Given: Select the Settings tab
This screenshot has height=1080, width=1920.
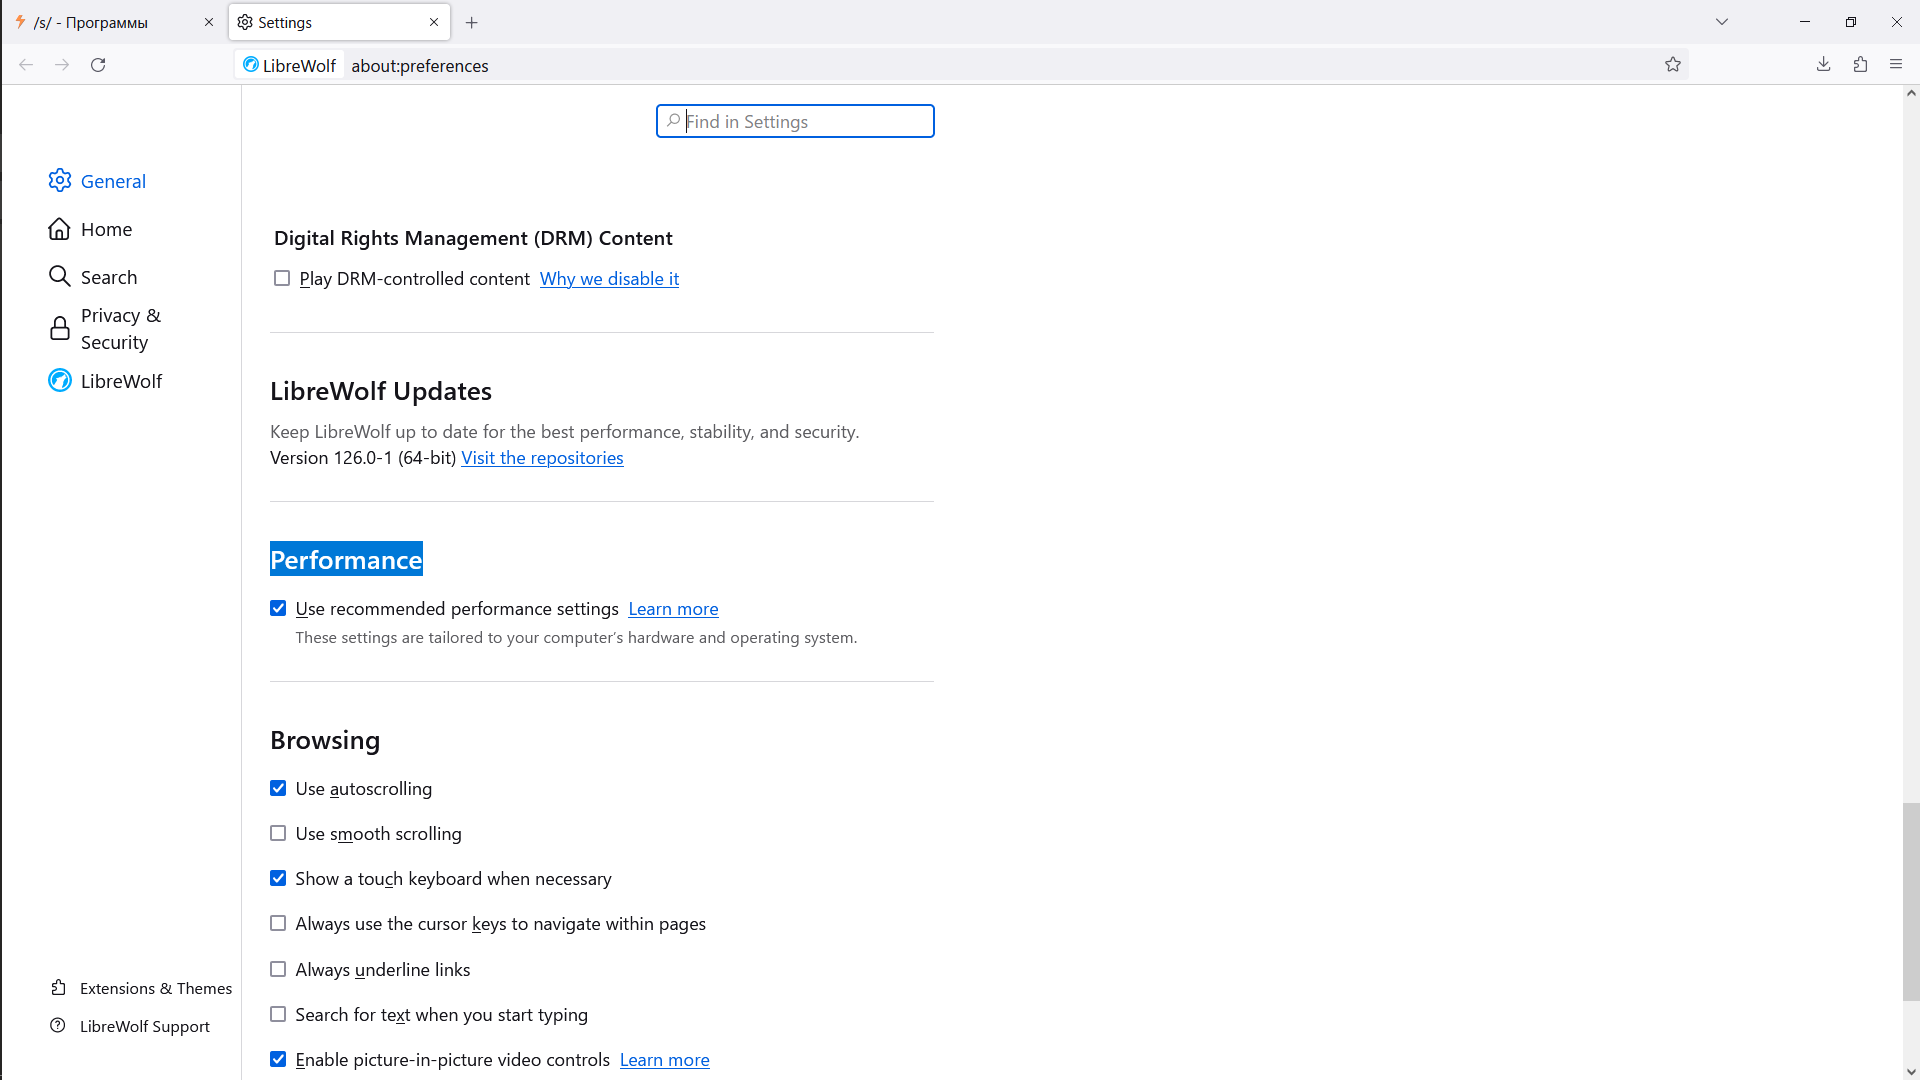Looking at the screenshot, I should [x=339, y=22].
